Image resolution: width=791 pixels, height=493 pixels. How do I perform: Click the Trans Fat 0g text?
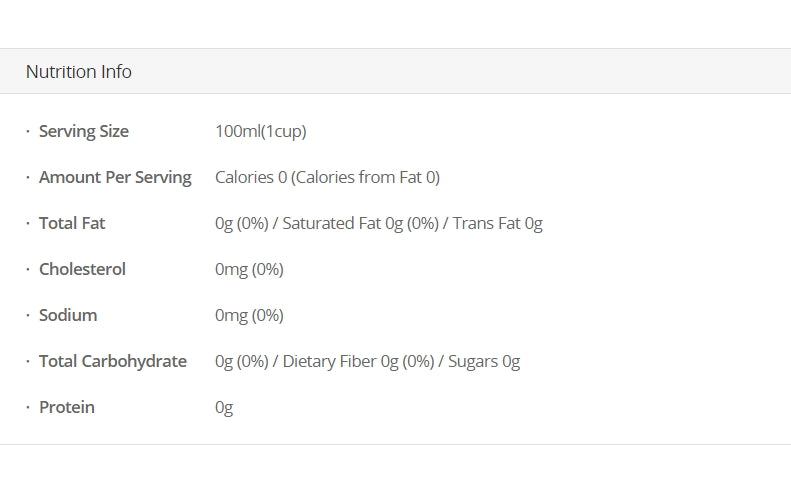pos(497,223)
